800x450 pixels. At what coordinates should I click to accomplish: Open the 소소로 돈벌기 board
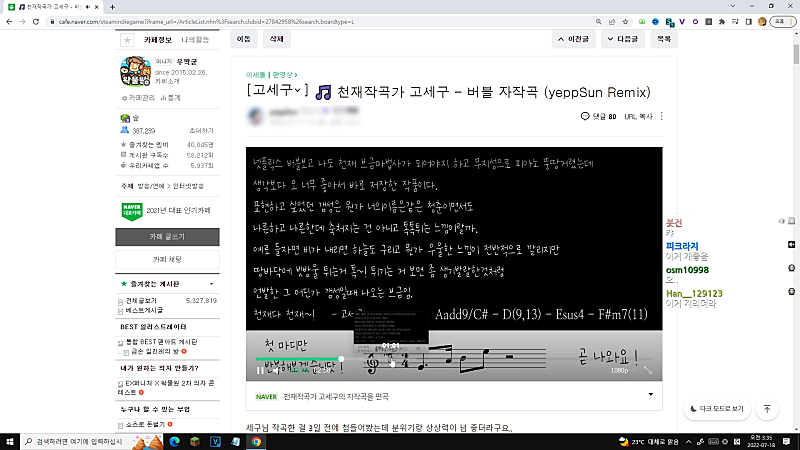click(x=145, y=424)
